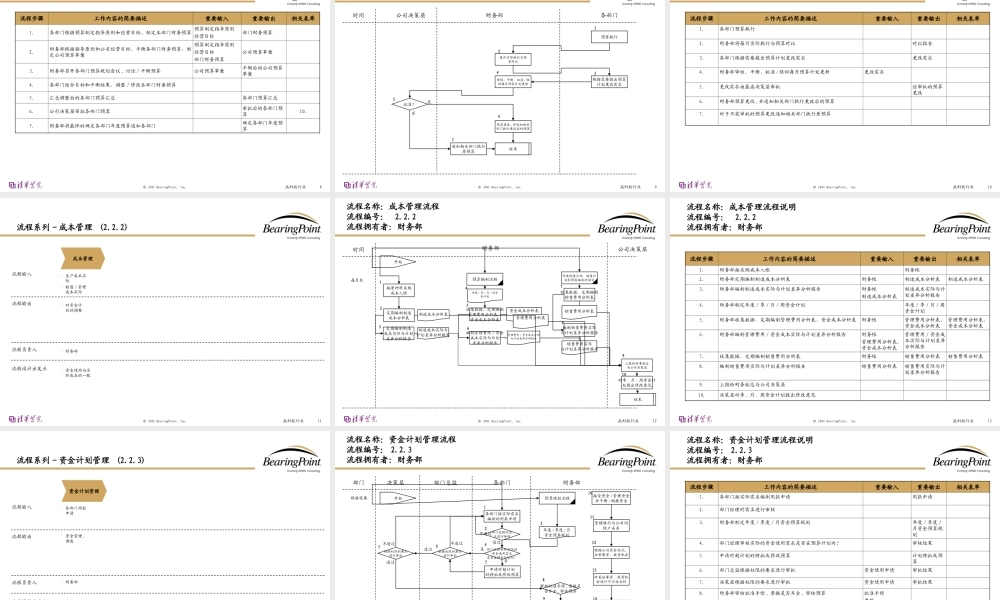The image size is (1000, 600).
Task: Click the 资金计划管理 chevron arrow shape
Action: click(84, 491)
